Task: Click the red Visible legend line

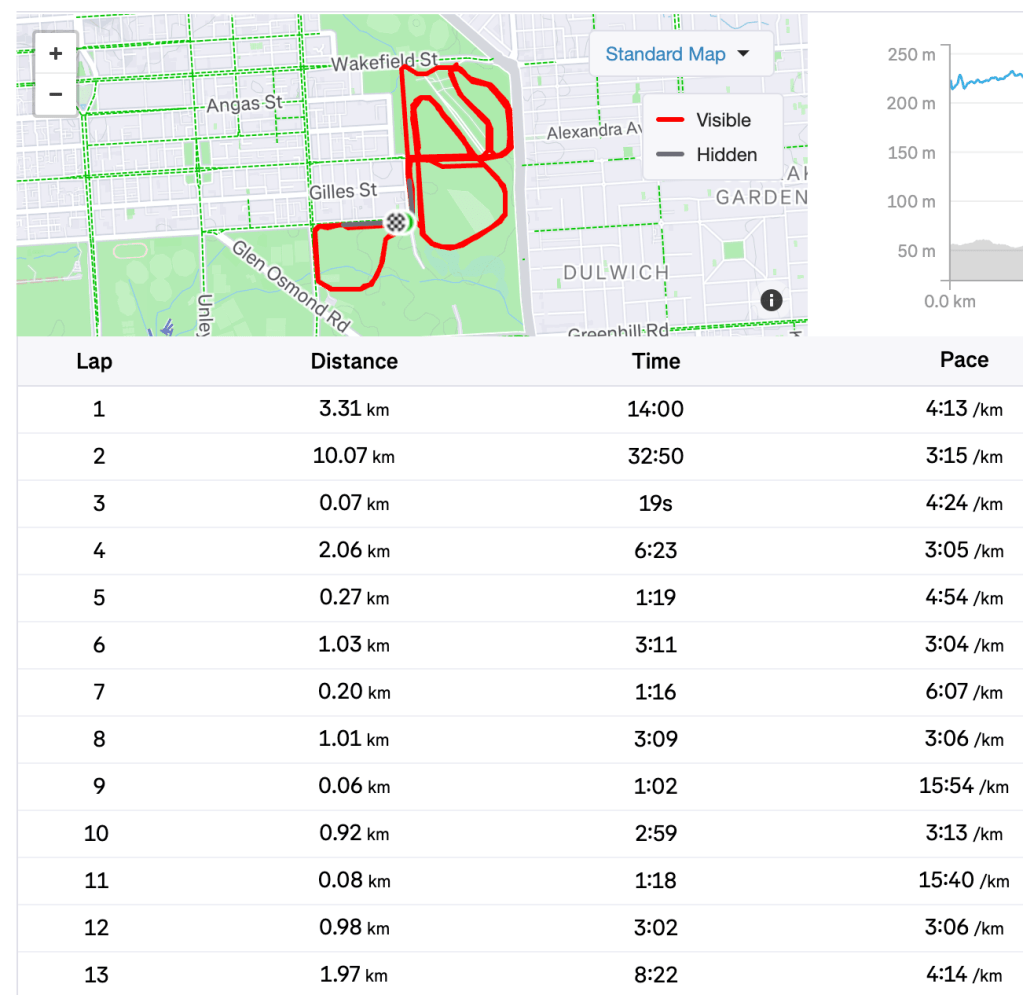Action: [670, 120]
